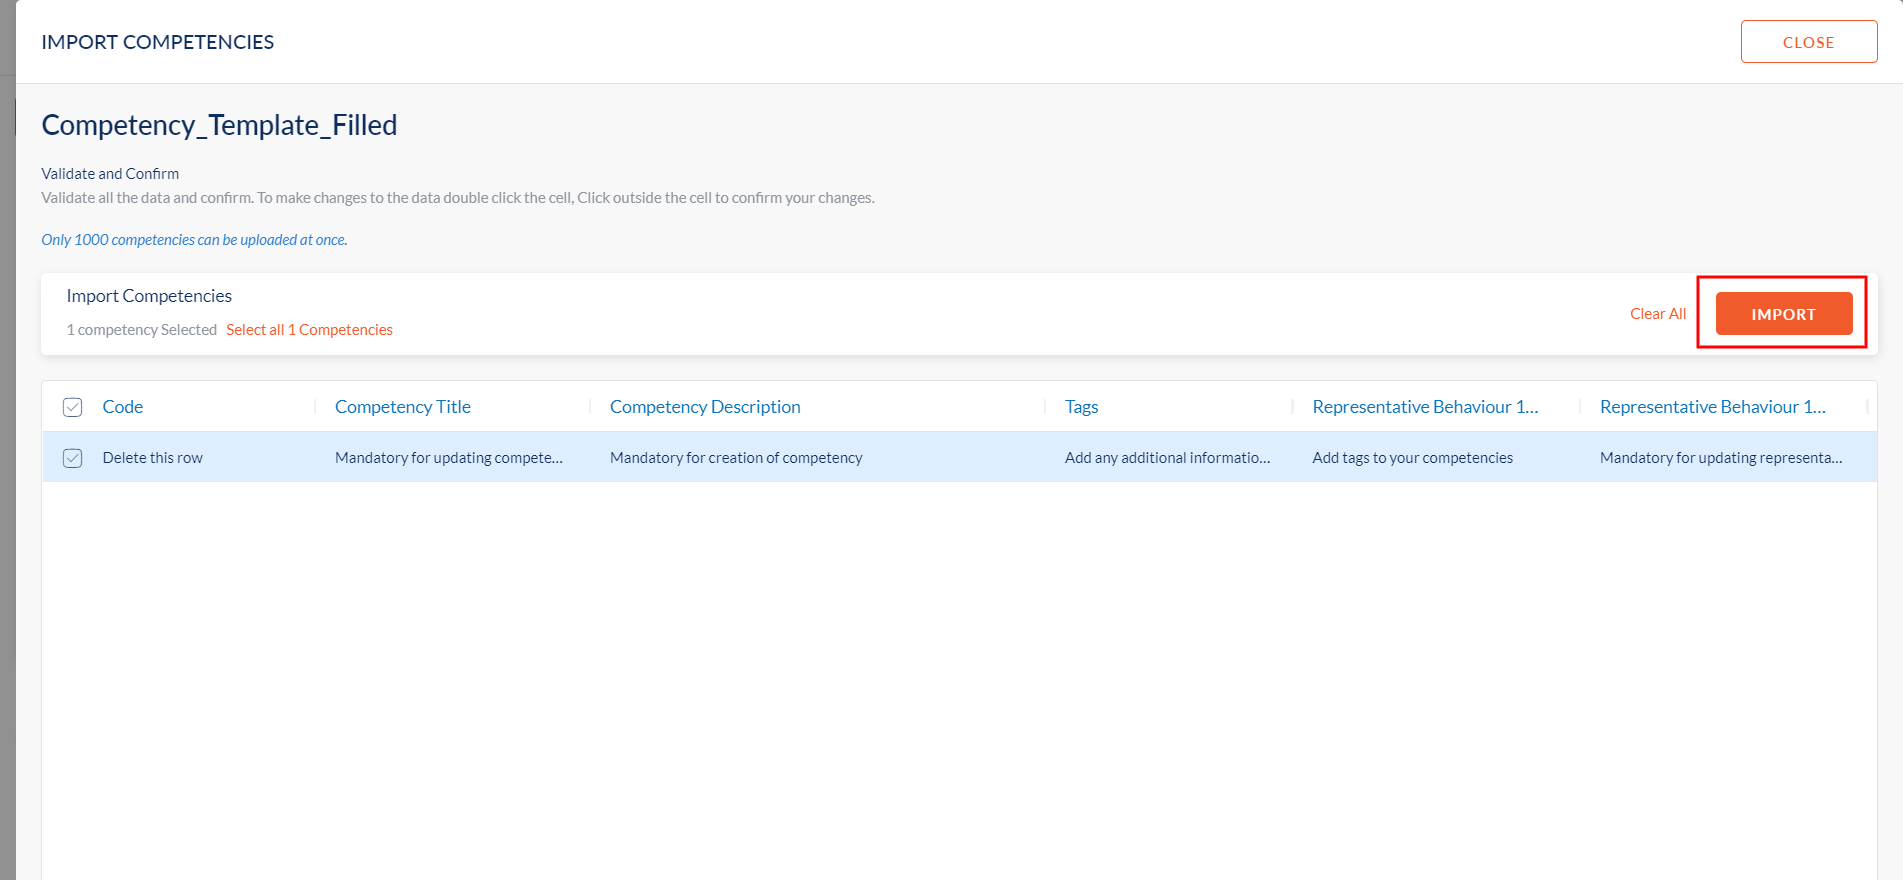Select 'Mandatory for creation of competency' cell
Image resolution: width=1903 pixels, height=880 pixels.
(736, 458)
